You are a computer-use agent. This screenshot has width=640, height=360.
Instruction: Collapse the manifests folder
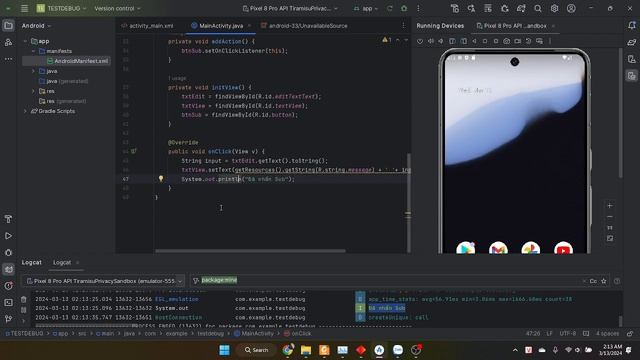click(33, 51)
